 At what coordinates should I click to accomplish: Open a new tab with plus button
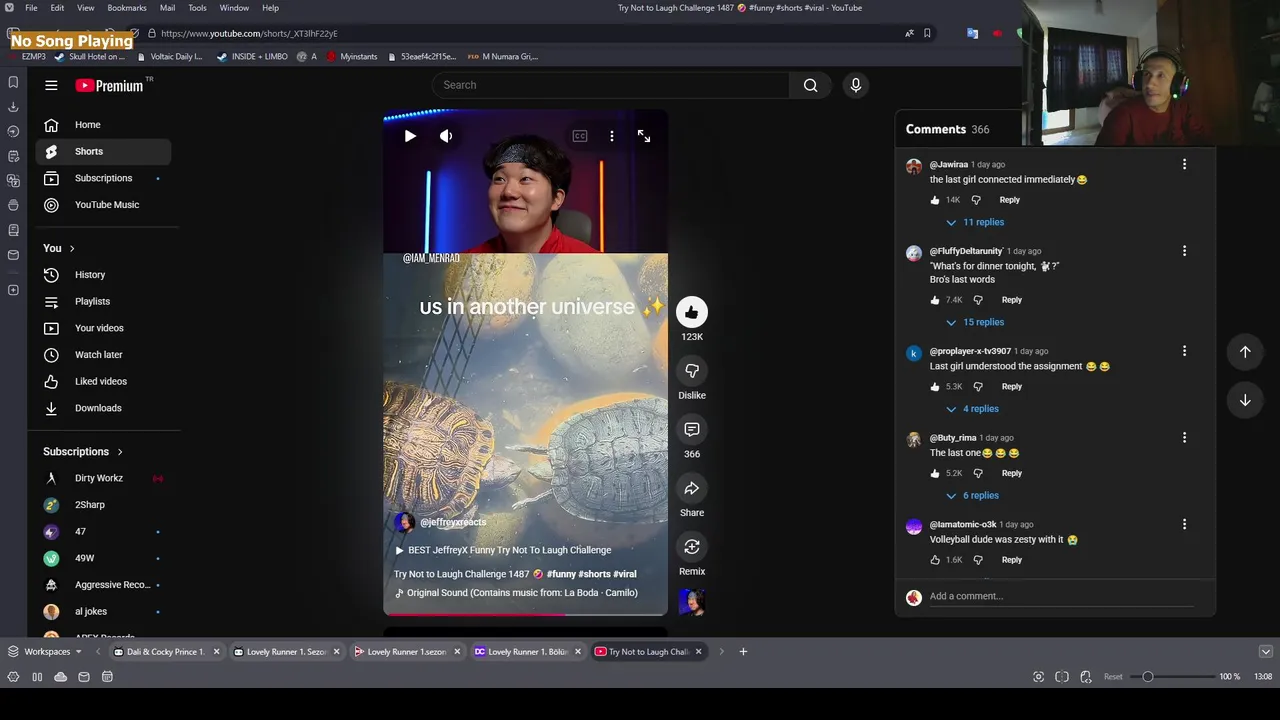click(x=743, y=652)
